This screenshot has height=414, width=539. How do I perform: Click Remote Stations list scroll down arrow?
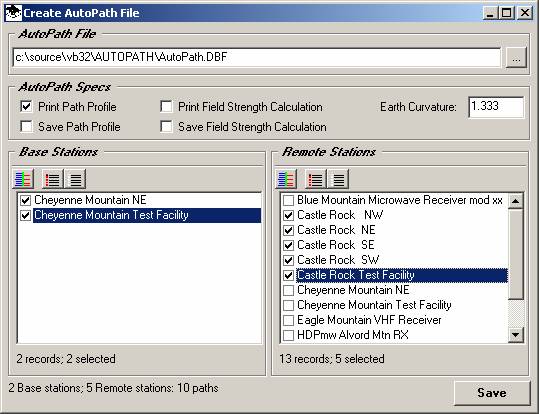[516, 335]
